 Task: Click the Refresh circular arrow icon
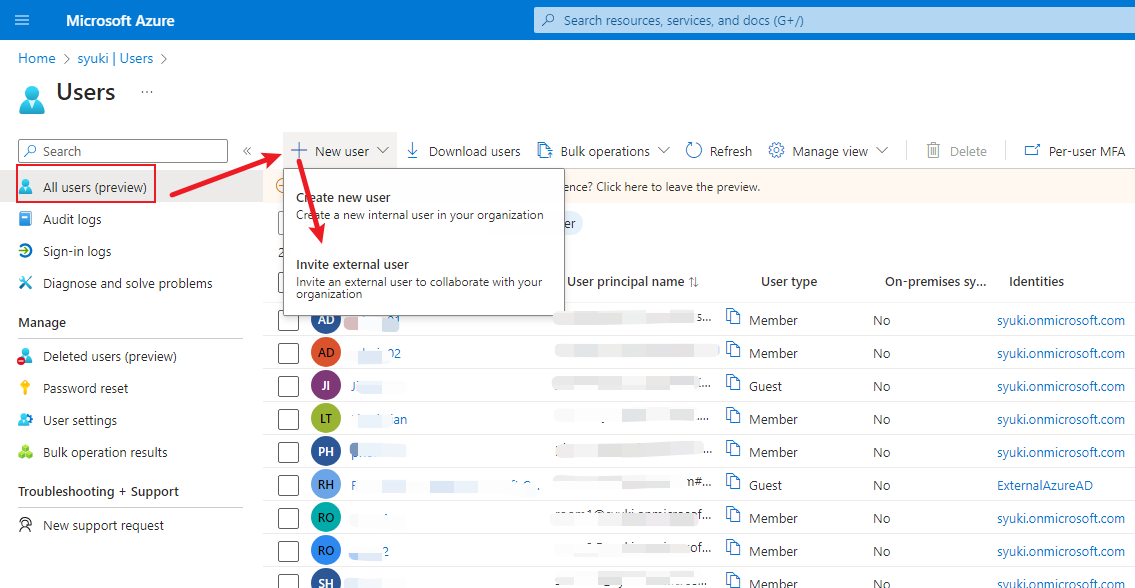click(x=694, y=151)
